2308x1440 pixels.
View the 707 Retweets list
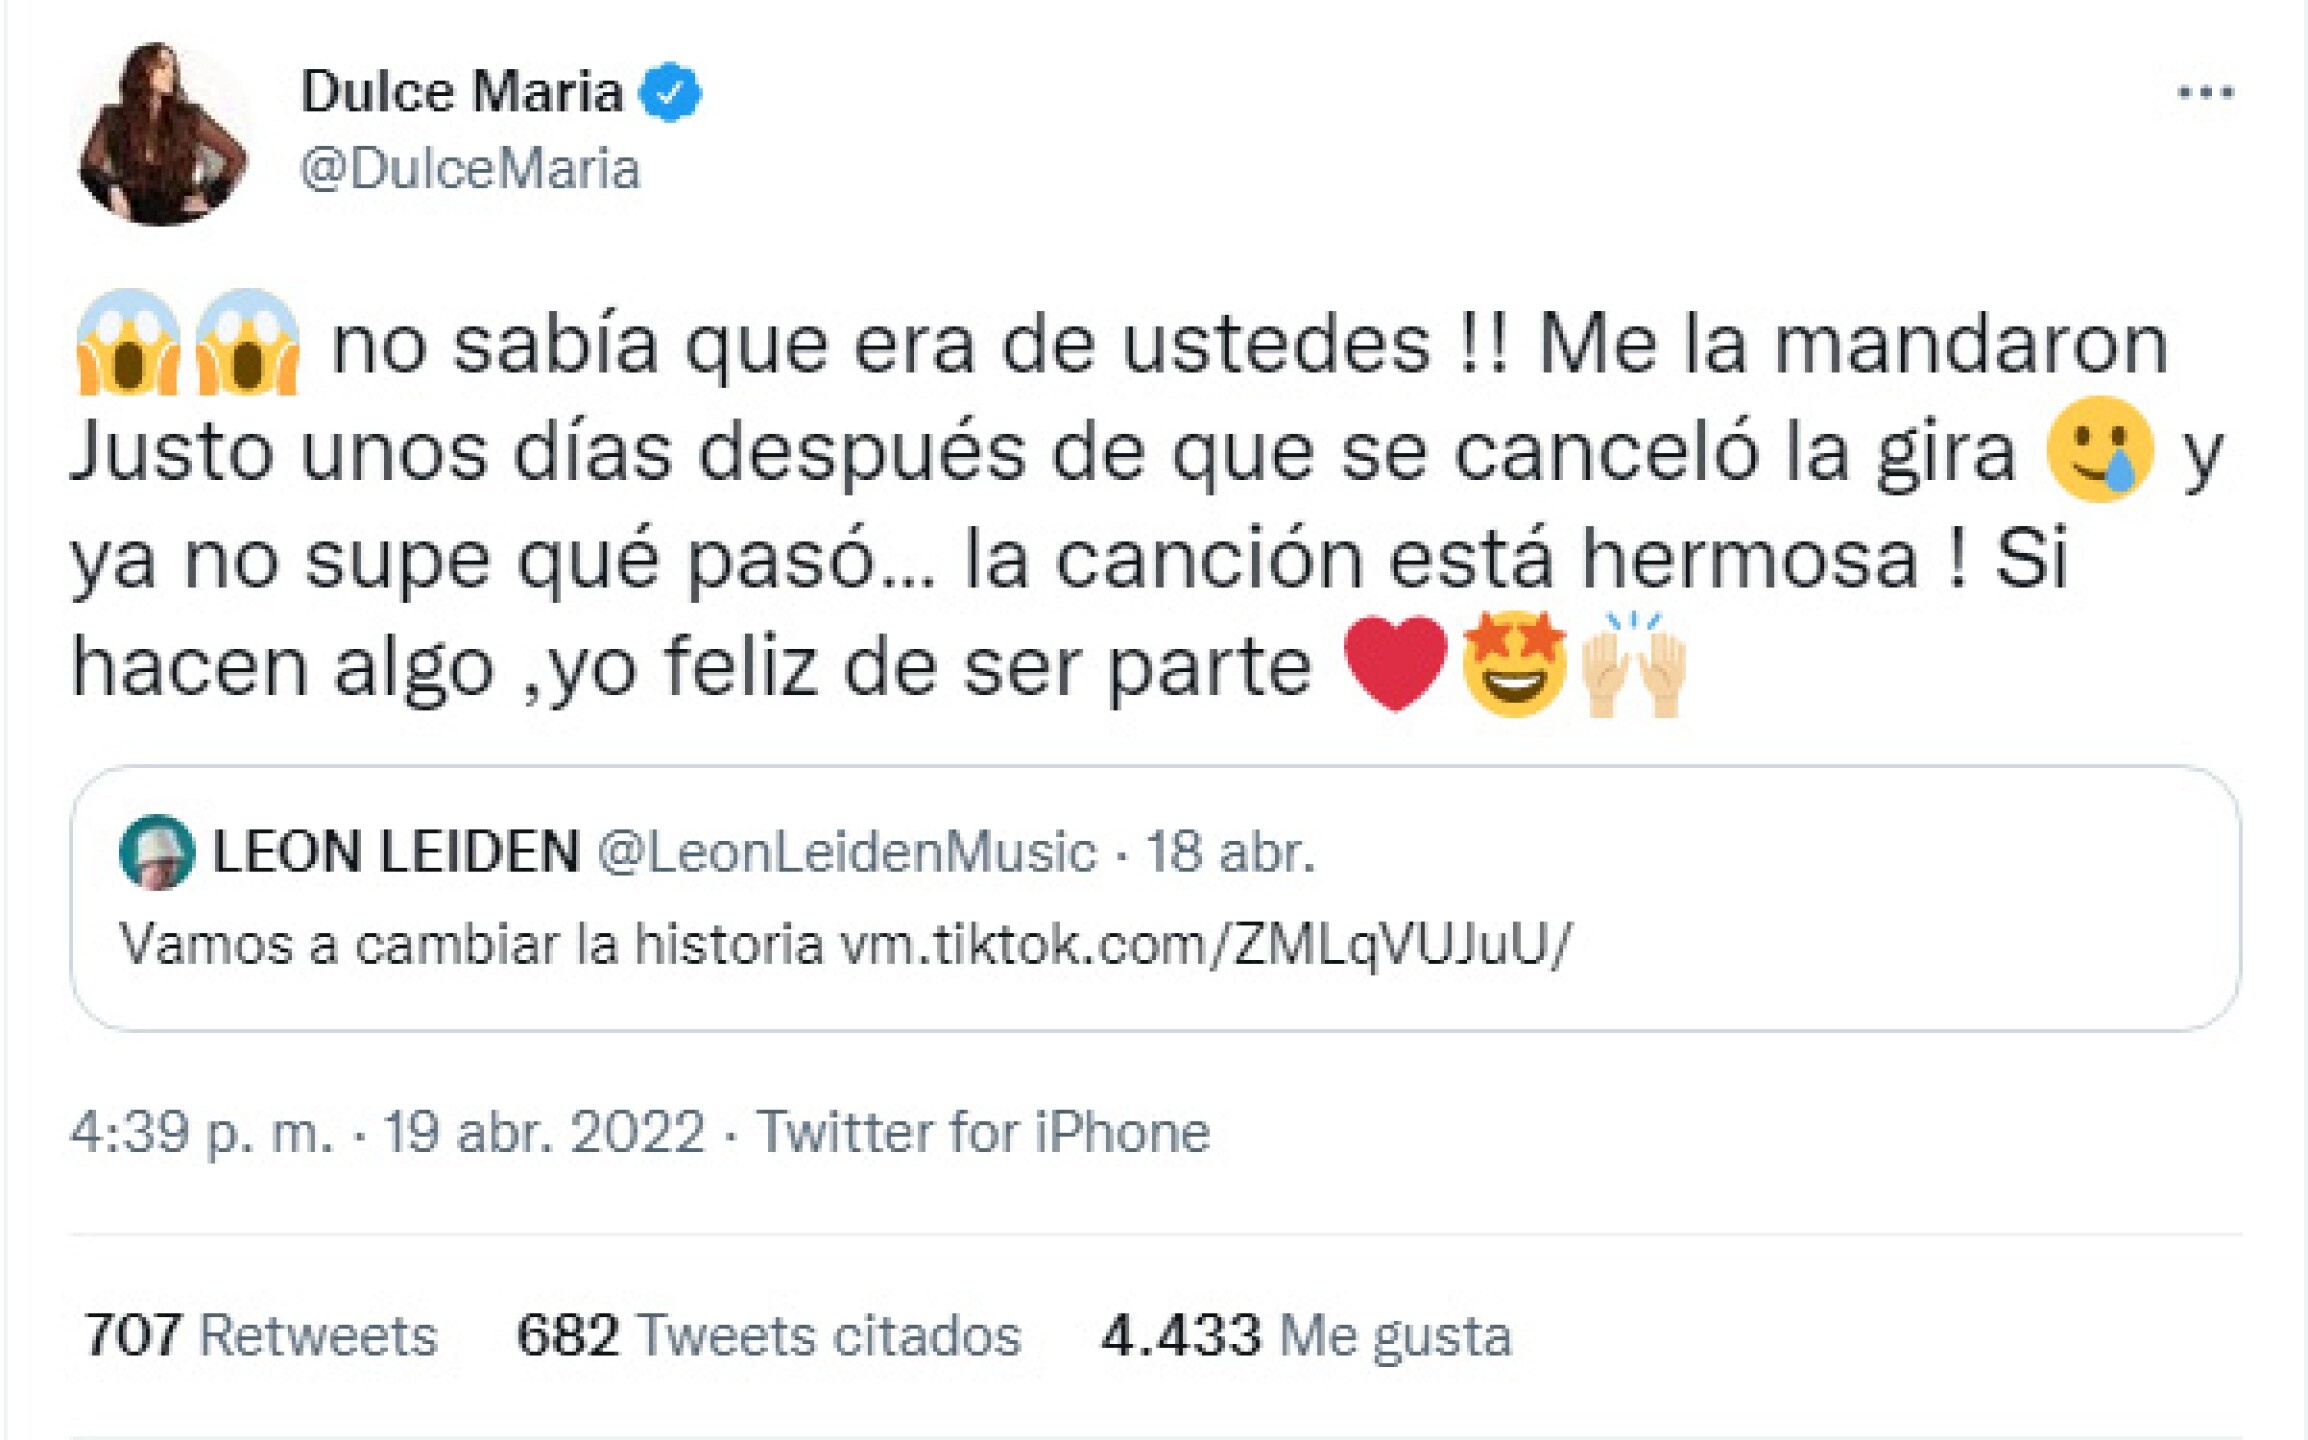pos(261,1335)
